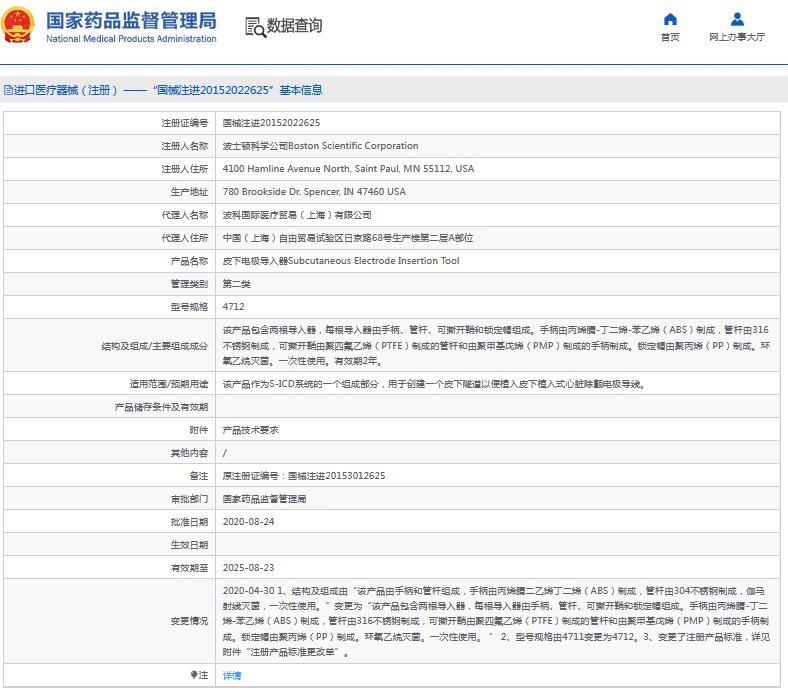This screenshot has height=695, width=788.
Task: Click the 注册人名称 row label
Action: point(184,146)
